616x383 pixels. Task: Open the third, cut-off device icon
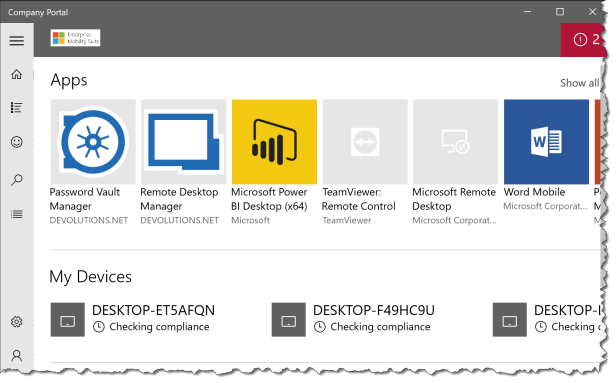tap(510, 319)
